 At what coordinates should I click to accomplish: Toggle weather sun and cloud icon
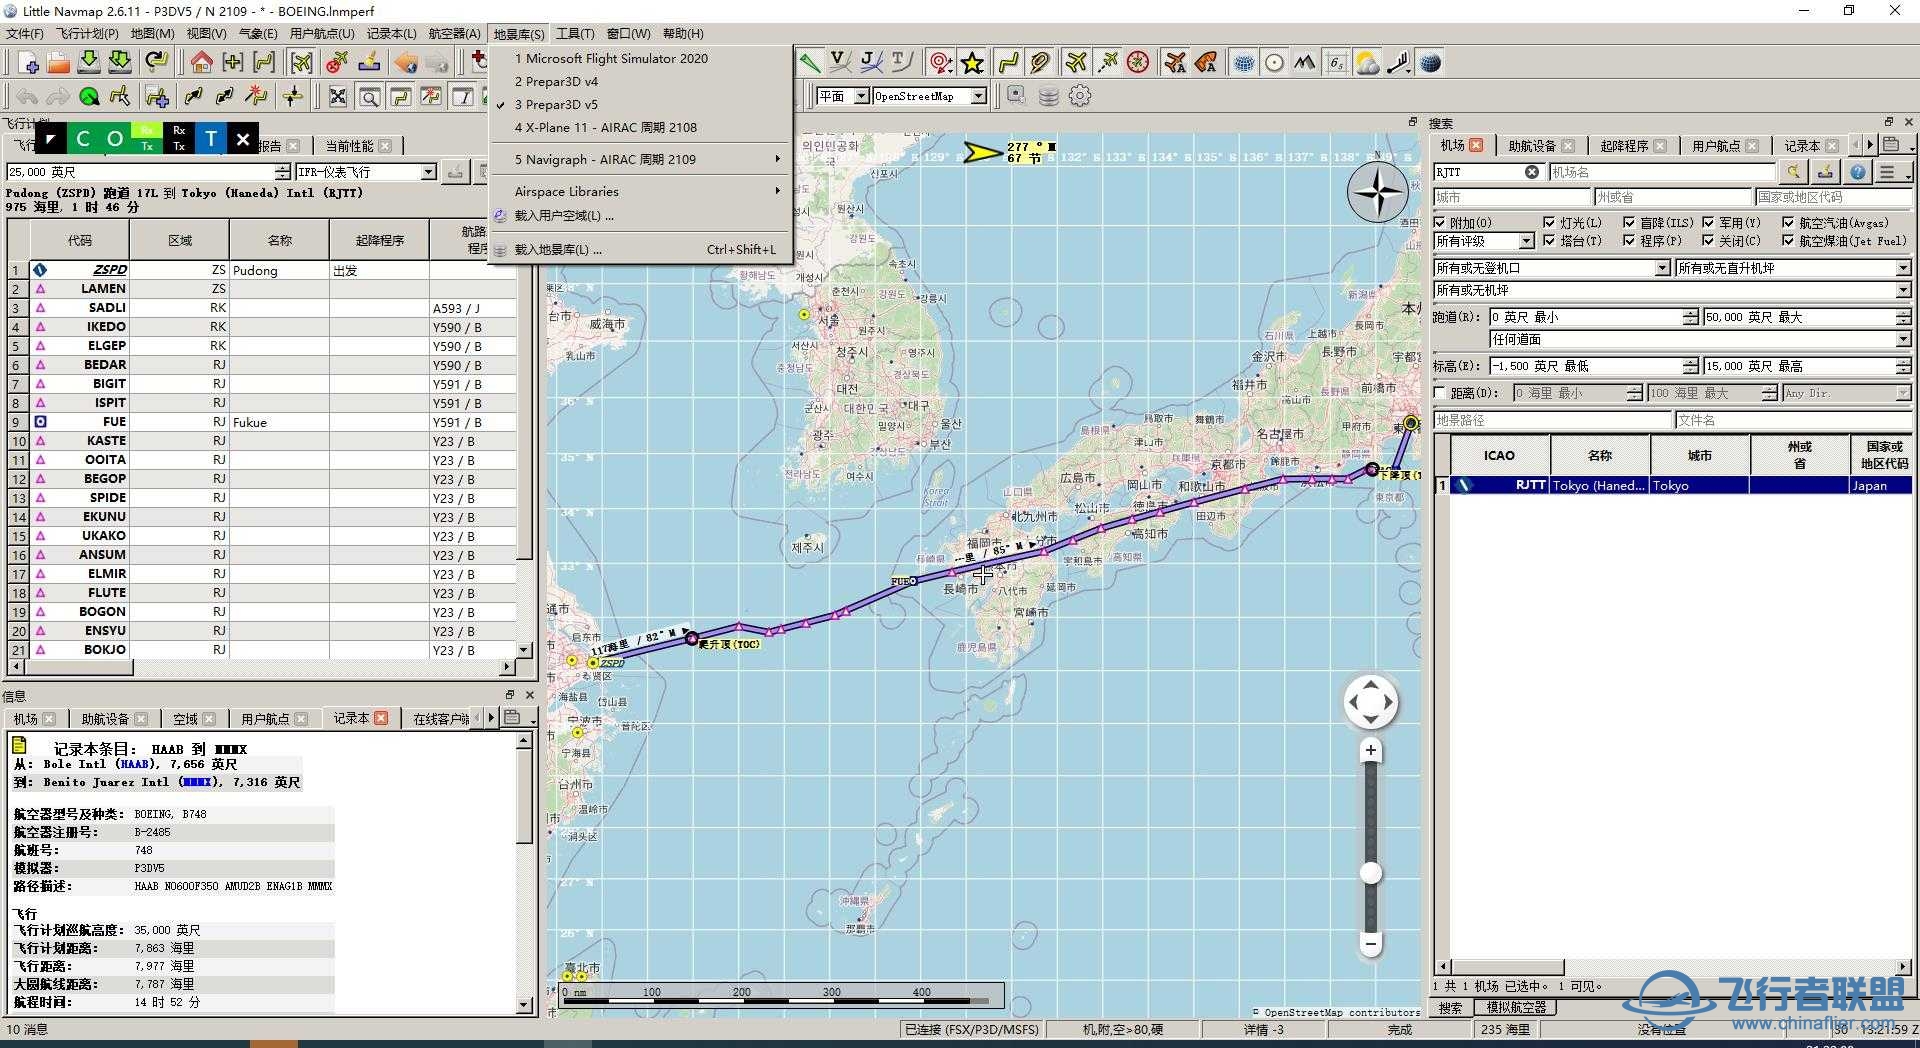coord(1367,63)
